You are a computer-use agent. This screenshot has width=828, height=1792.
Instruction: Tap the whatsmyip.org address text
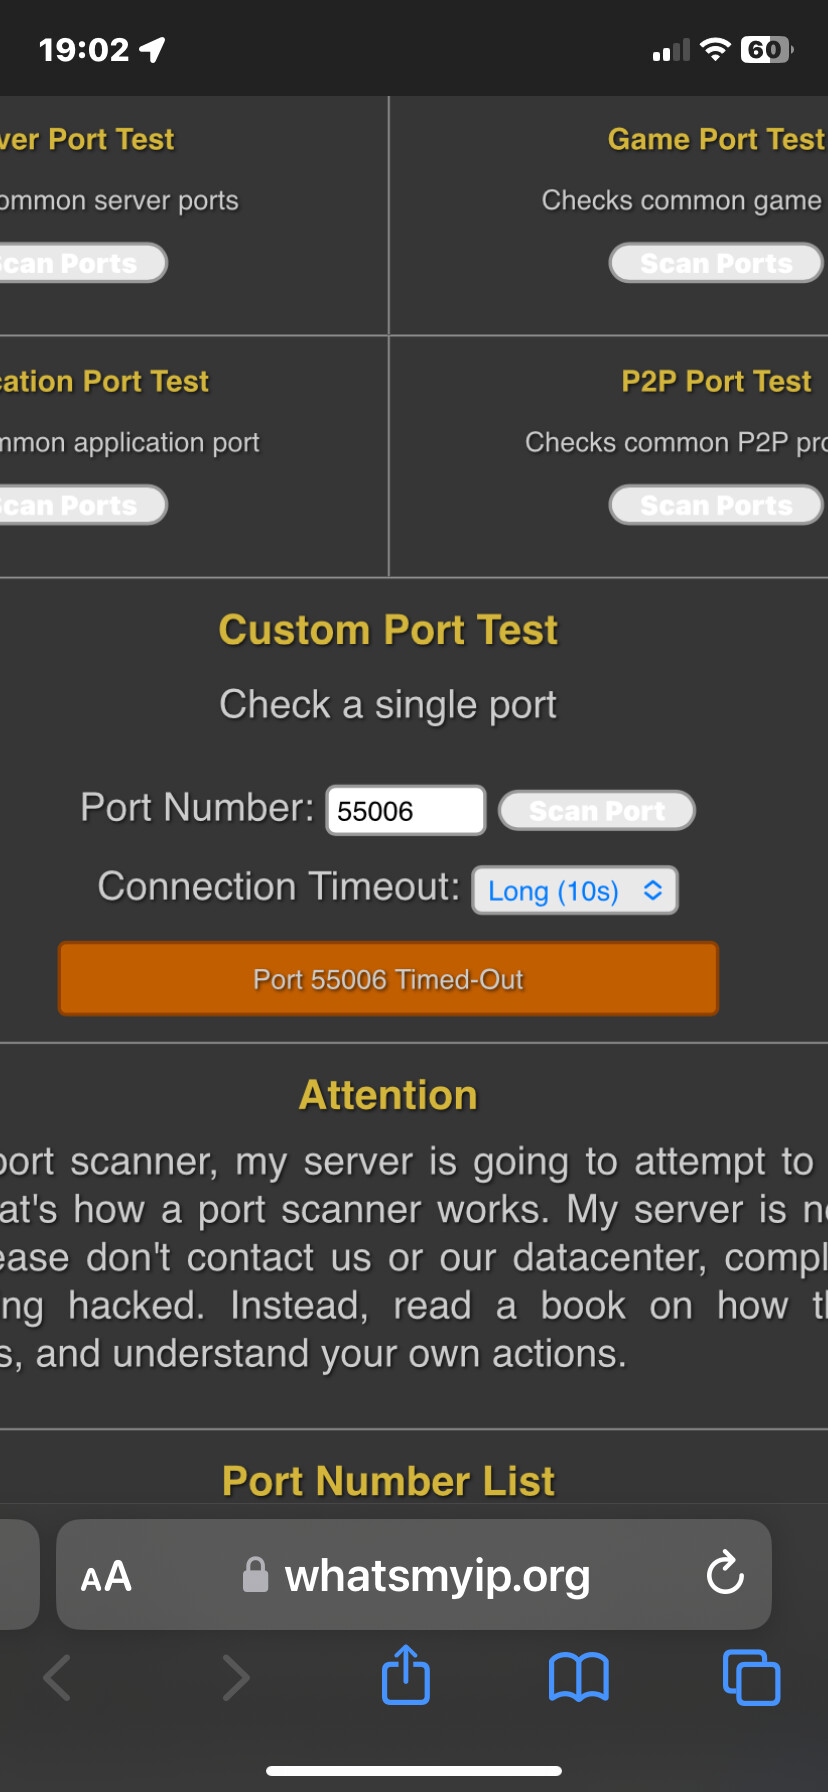pyautogui.click(x=437, y=1575)
